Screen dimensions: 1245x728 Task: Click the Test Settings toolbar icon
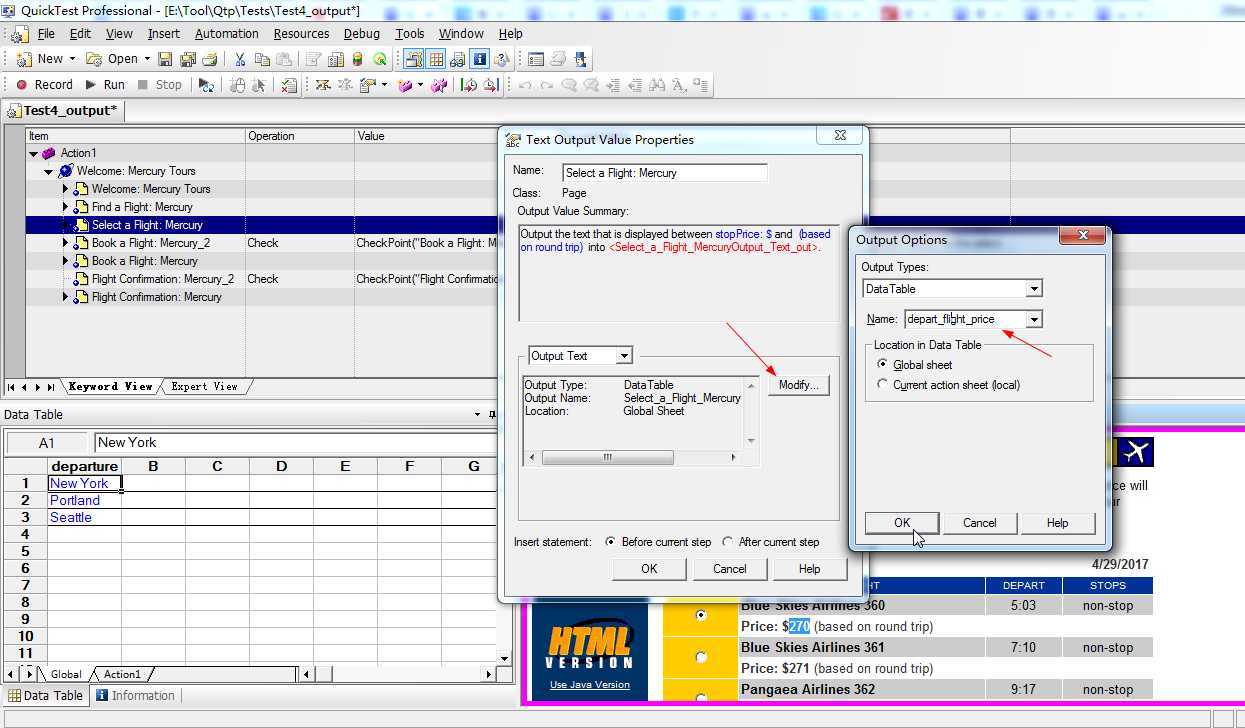click(x=335, y=59)
